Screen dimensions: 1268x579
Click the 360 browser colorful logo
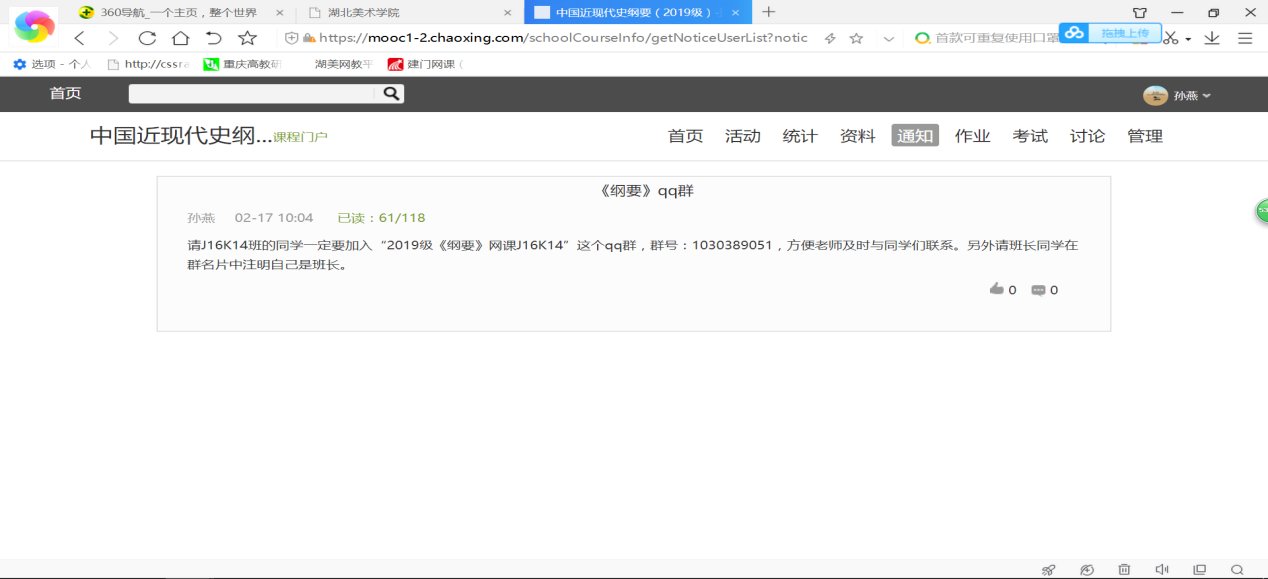pyautogui.click(x=34, y=26)
